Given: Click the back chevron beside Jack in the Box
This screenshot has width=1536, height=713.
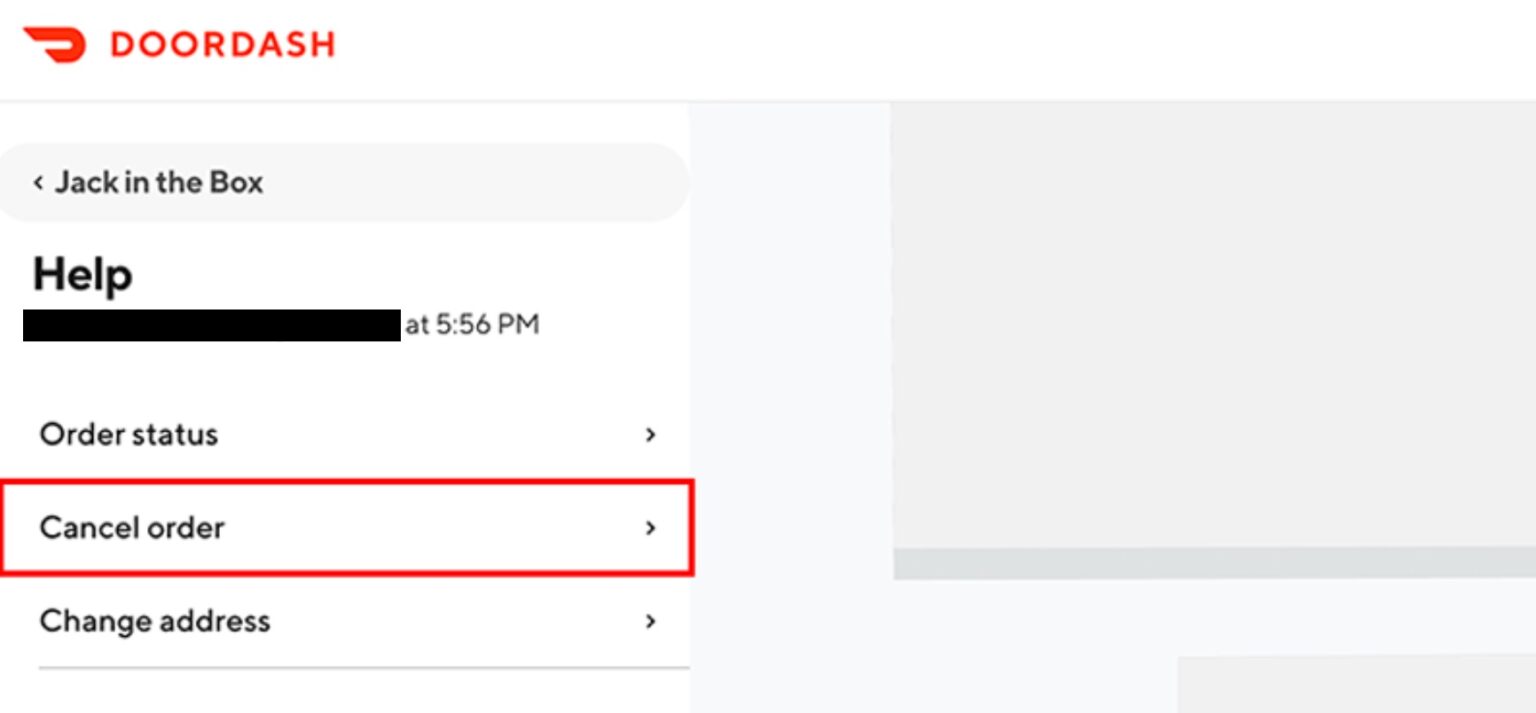Looking at the screenshot, I should click(38, 182).
